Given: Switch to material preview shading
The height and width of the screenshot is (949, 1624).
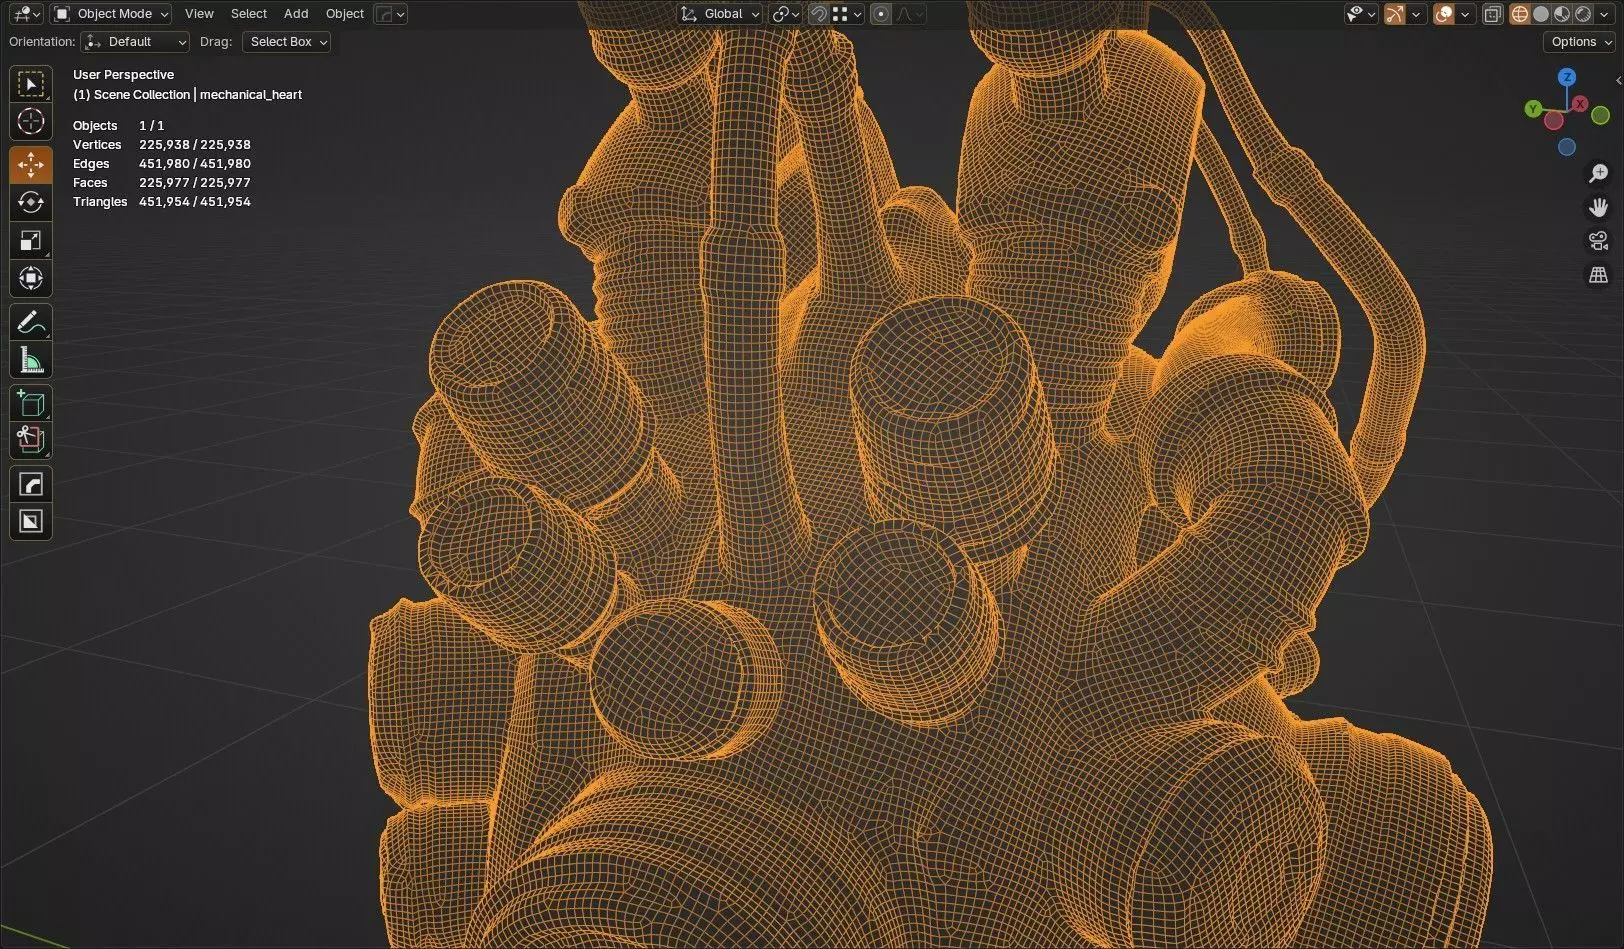Looking at the screenshot, I should coord(1562,14).
